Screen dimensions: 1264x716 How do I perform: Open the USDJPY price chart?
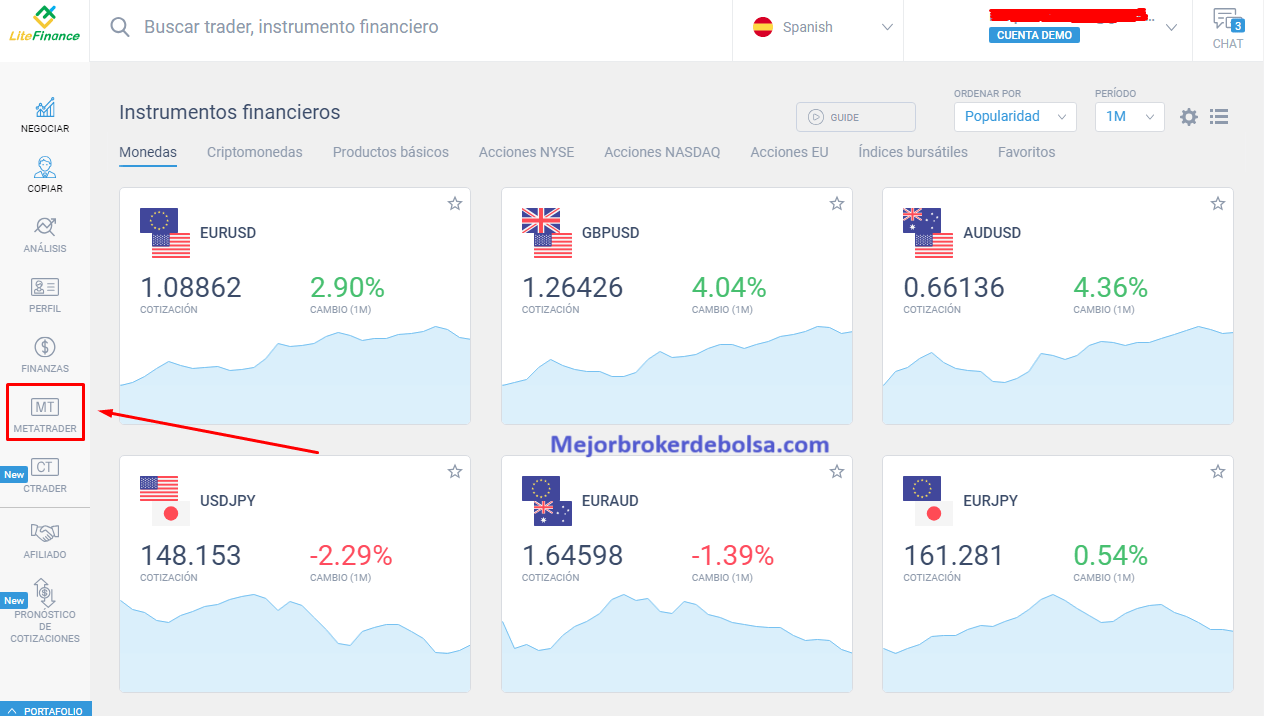tap(295, 642)
